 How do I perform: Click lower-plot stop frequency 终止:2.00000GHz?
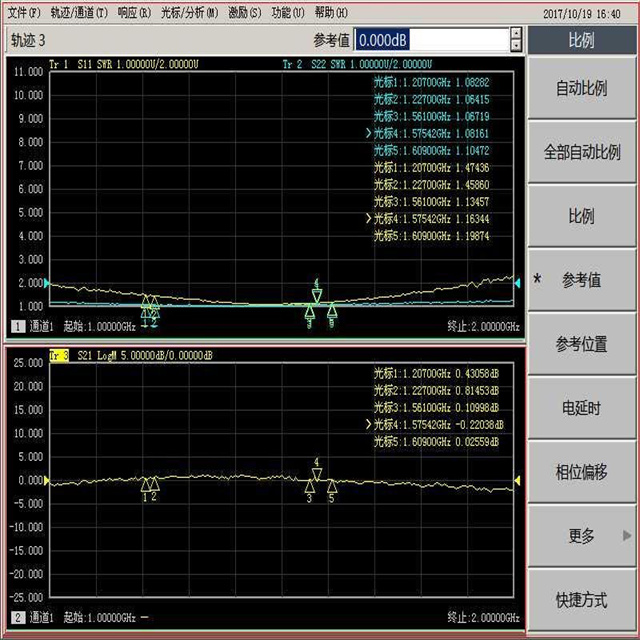pos(483,618)
